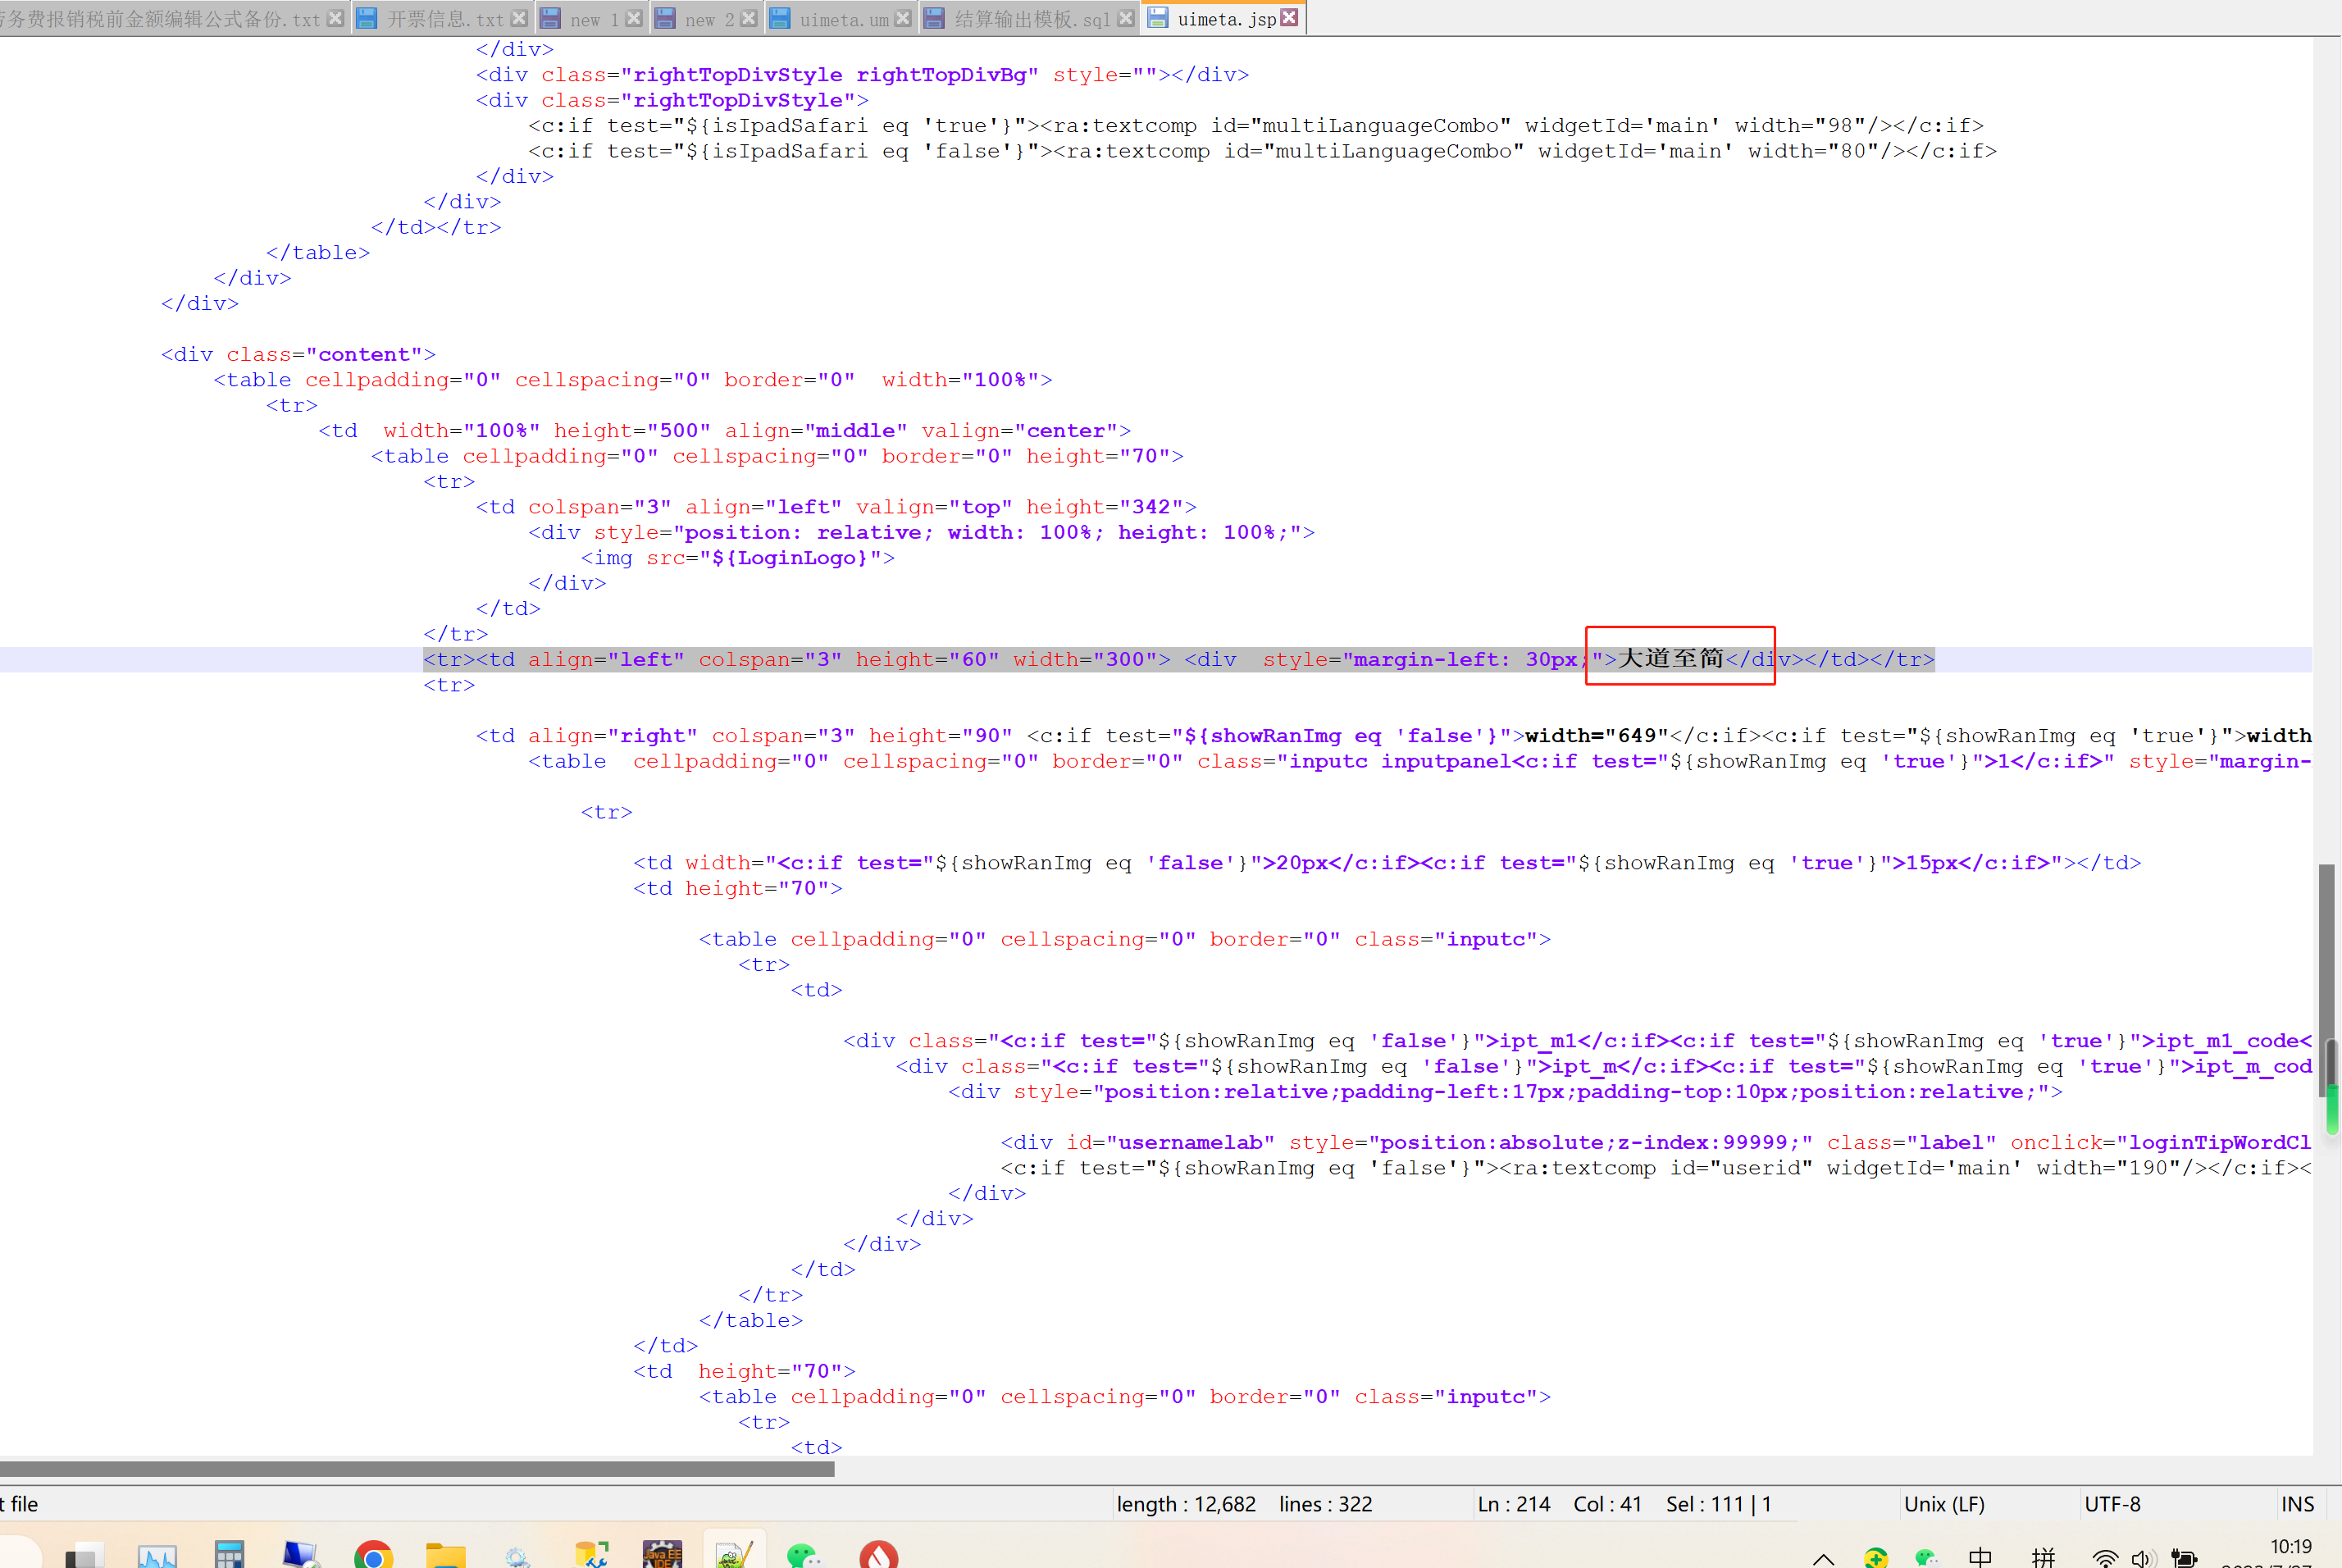Screen dimensions: 2342x1568
Task: Open Google Chrome from the taskbar
Action: pos(373,1554)
